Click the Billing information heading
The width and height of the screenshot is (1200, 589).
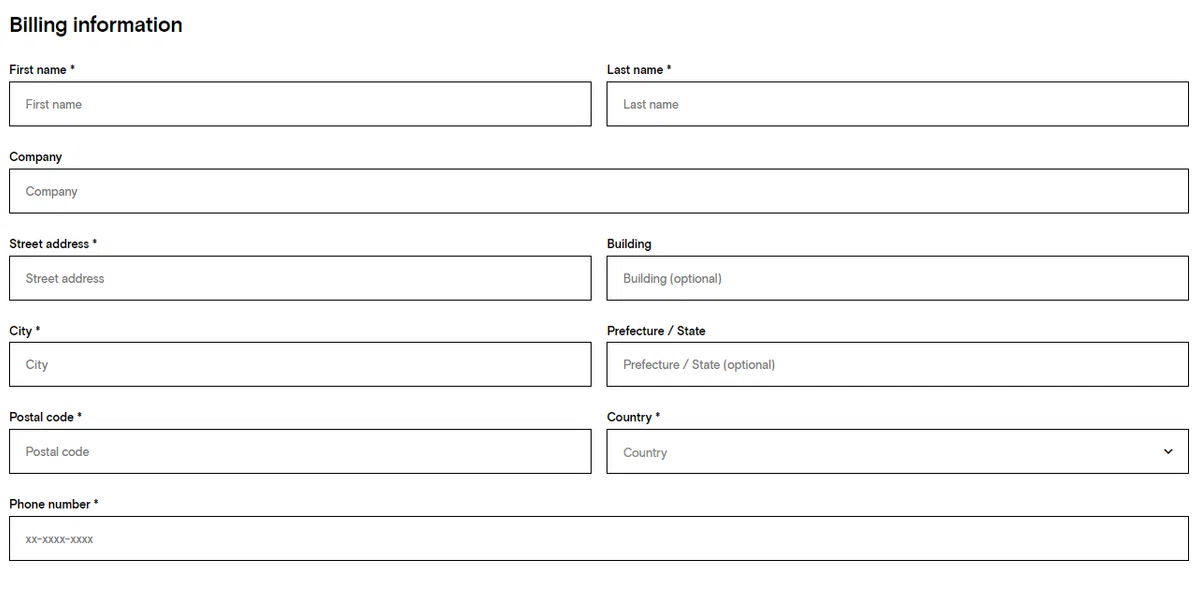(x=96, y=25)
